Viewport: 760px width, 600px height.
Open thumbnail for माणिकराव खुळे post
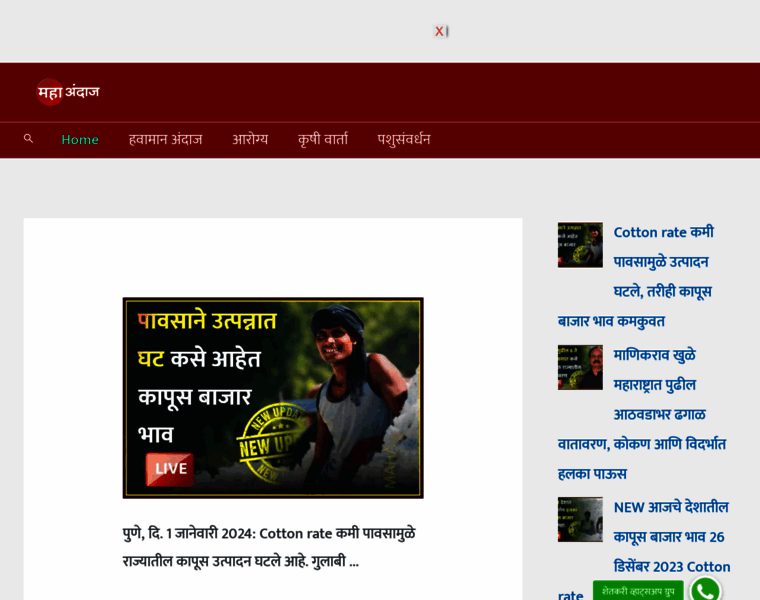pyautogui.click(x=580, y=367)
